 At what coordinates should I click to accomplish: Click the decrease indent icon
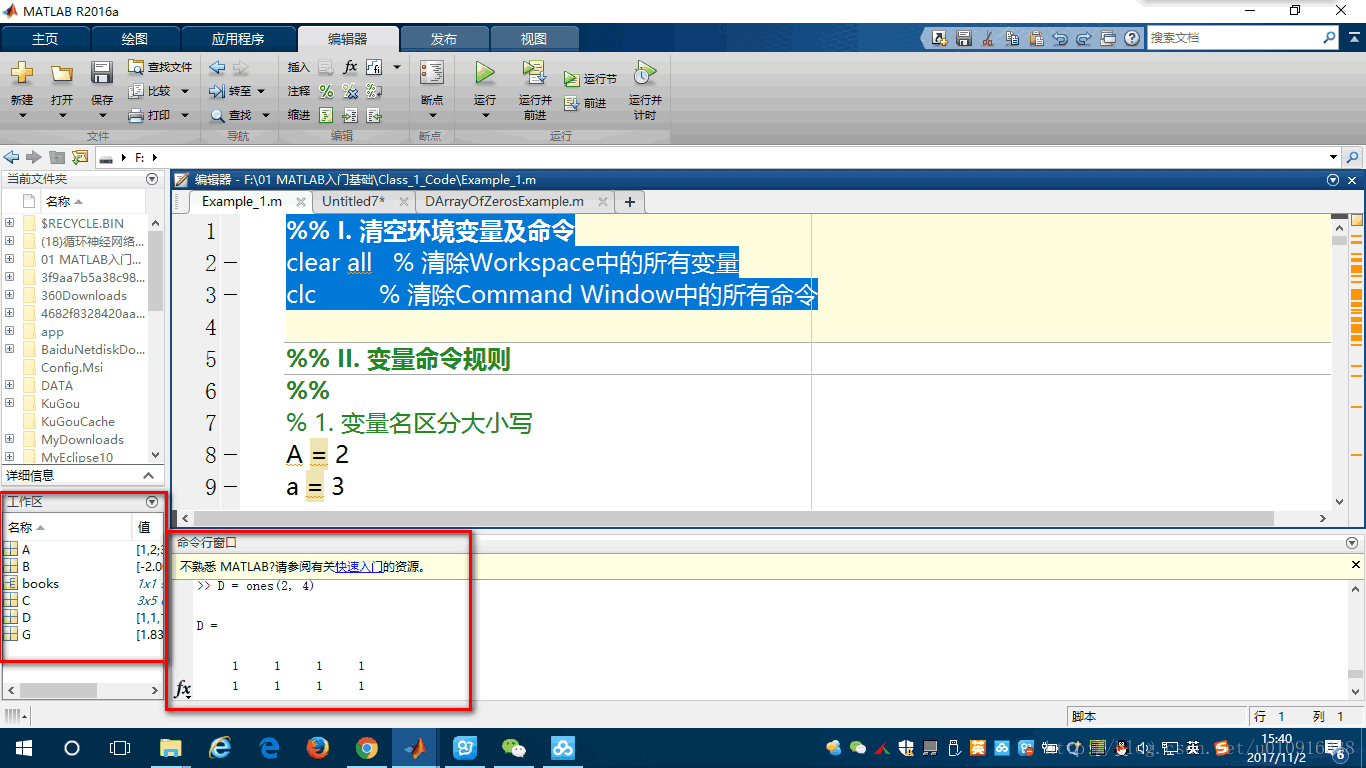click(x=374, y=115)
